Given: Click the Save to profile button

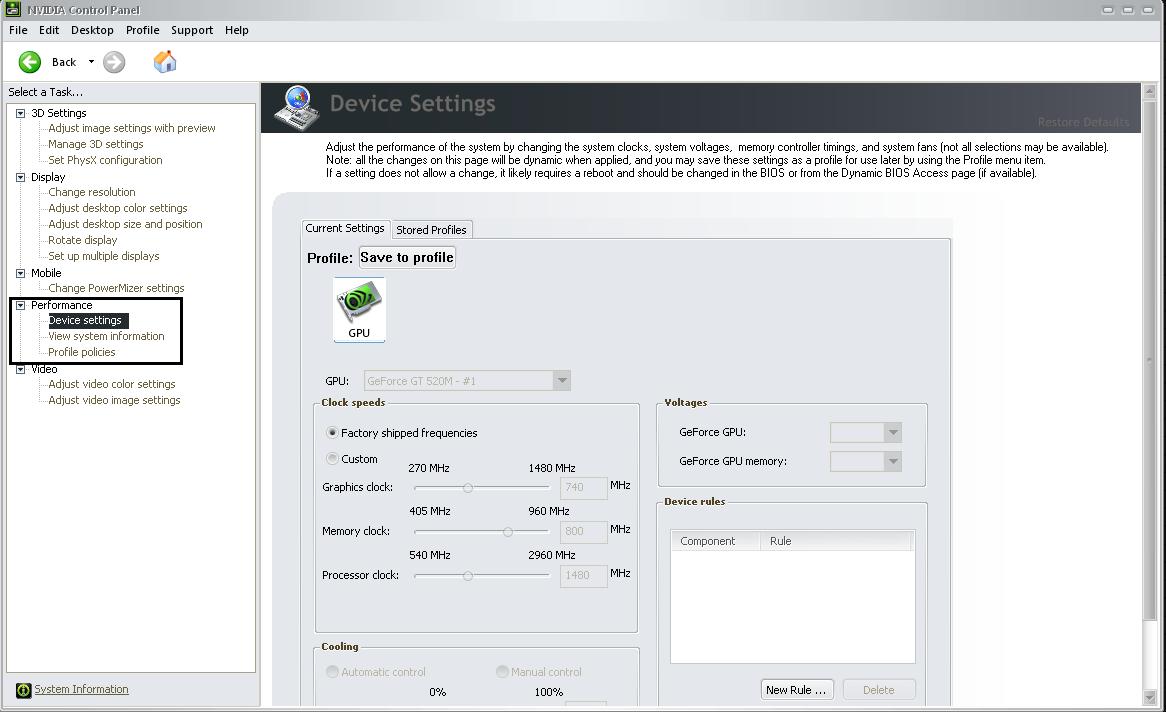Looking at the screenshot, I should (406, 257).
